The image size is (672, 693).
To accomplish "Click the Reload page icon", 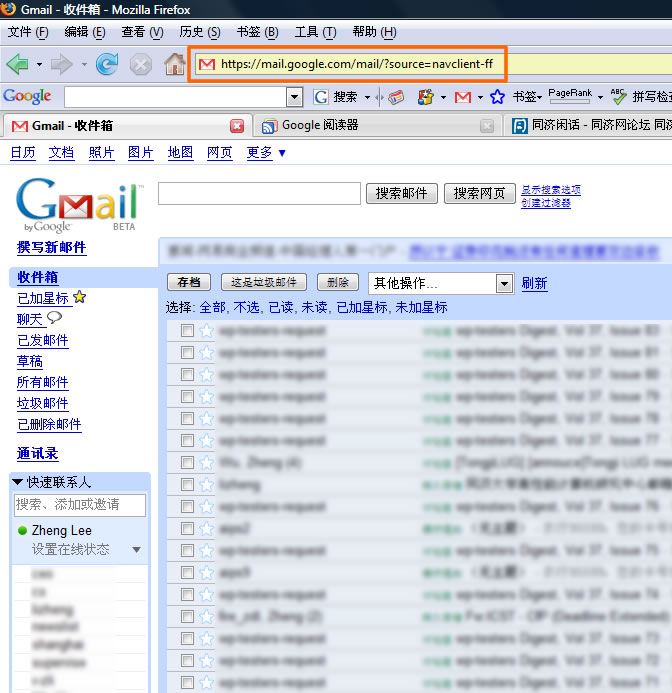I will pos(107,65).
